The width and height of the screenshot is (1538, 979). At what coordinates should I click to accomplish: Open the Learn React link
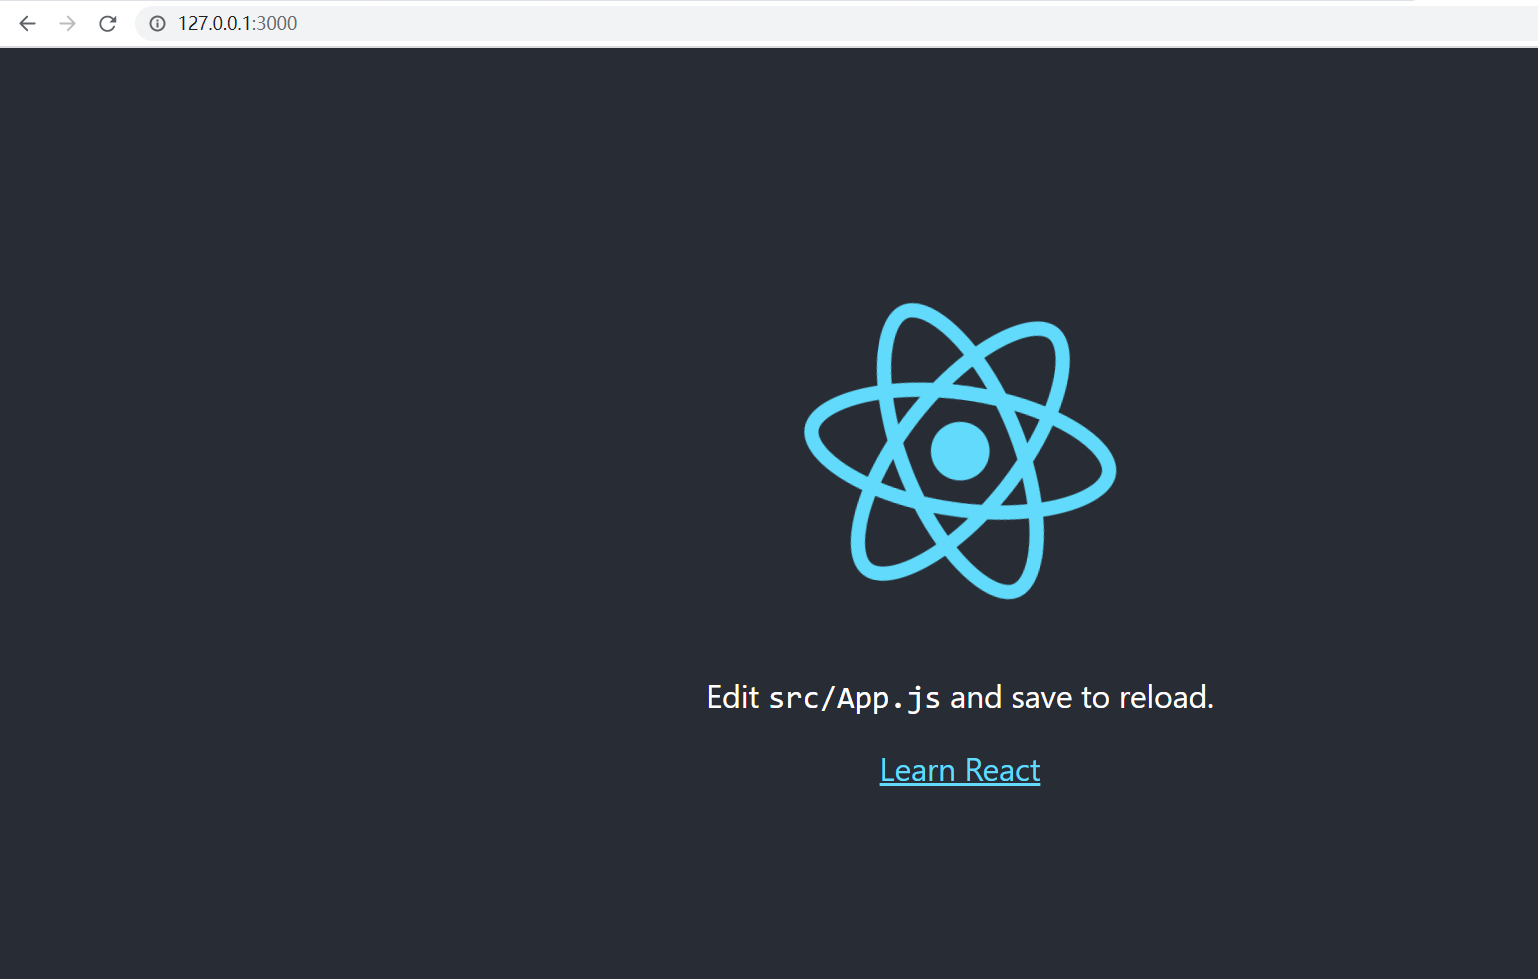coord(960,770)
